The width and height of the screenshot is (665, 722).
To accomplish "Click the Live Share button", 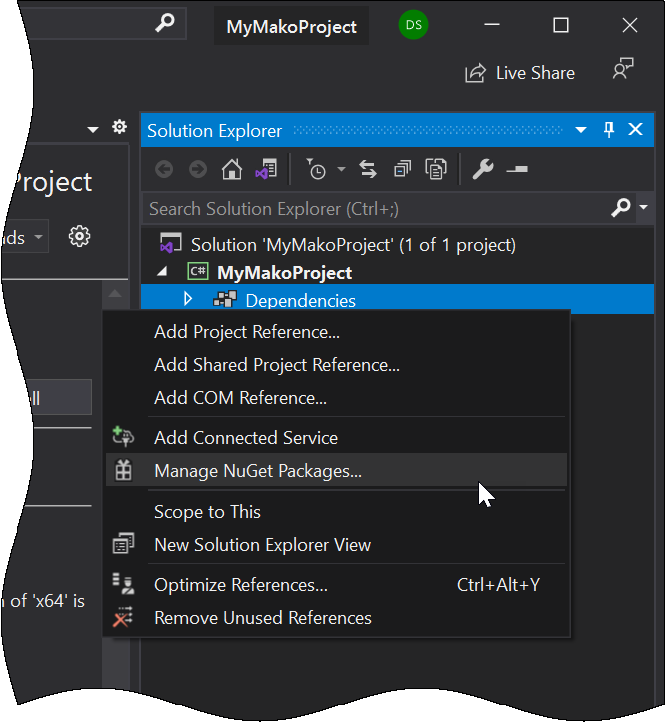I will [x=520, y=73].
